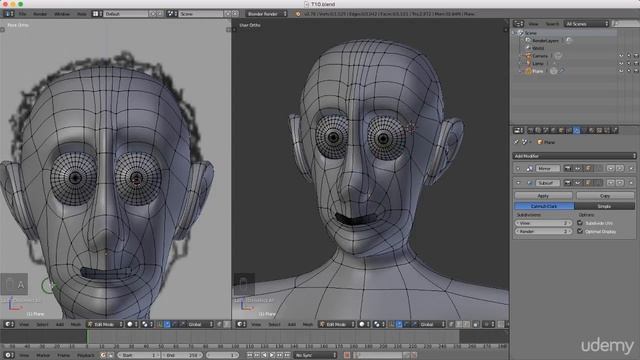Move the Subsurf modifier up

click(x=611, y=182)
